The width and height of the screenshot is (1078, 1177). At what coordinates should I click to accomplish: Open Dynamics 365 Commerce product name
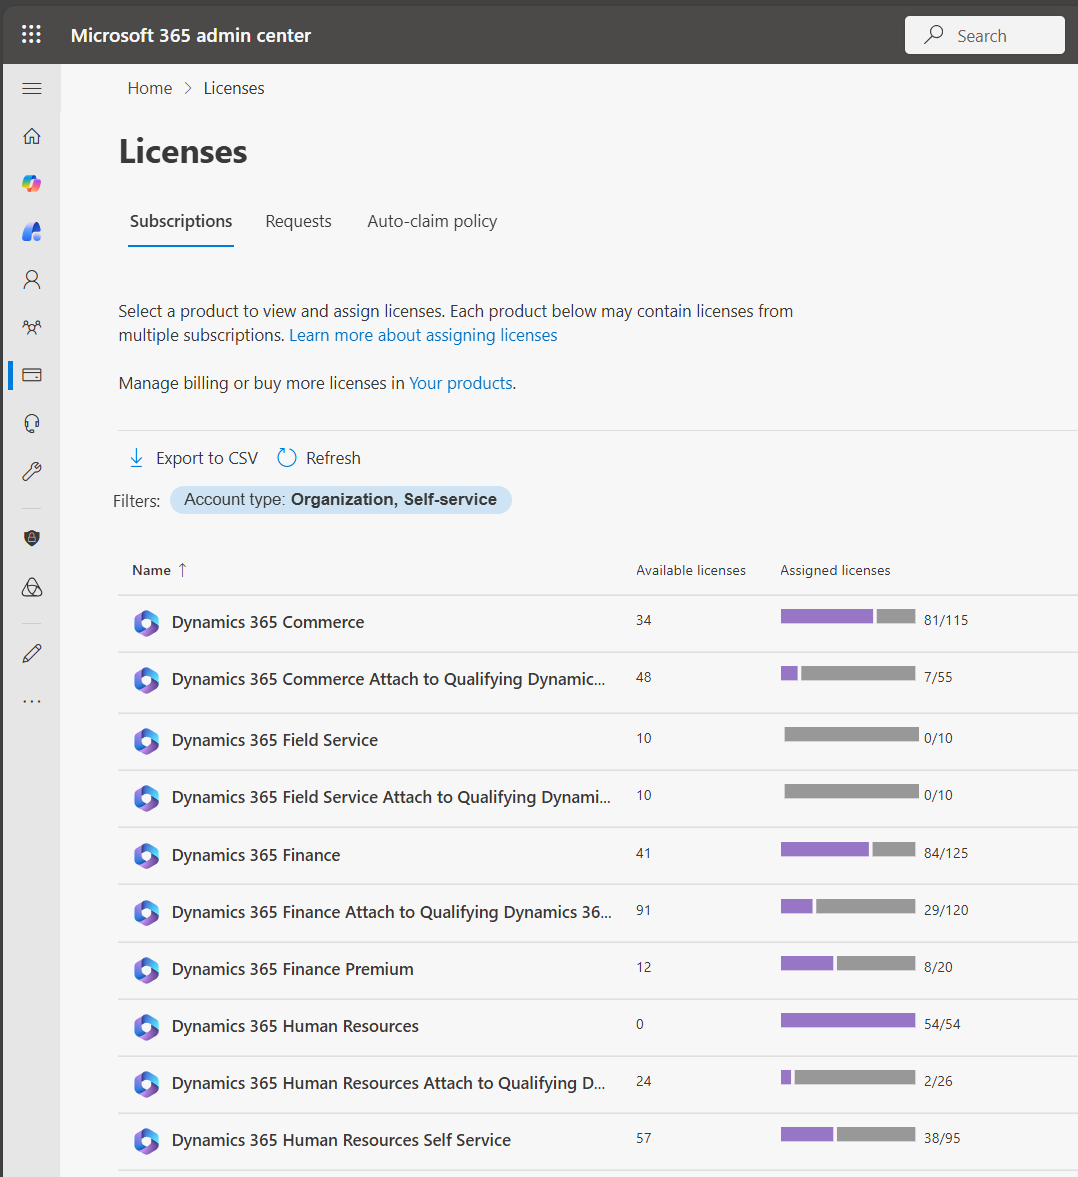(268, 622)
